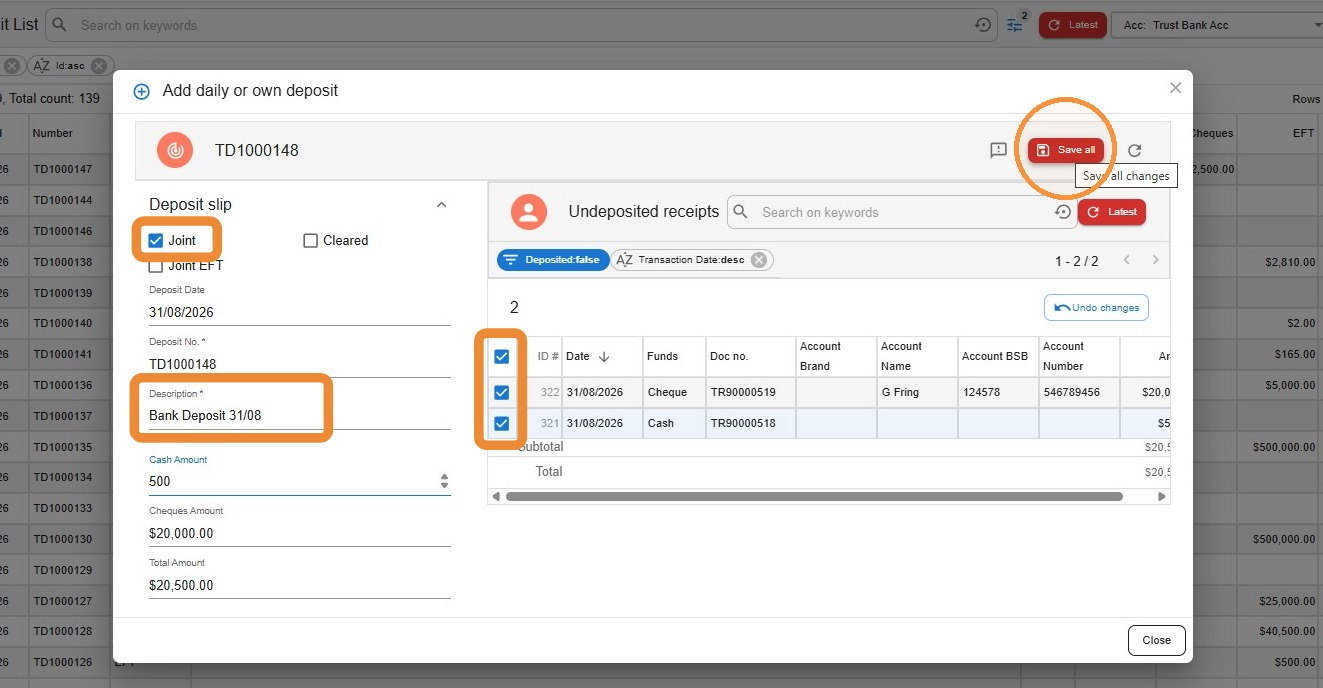This screenshot has height=688, width=1323.
Task: Click the horizontal scrollbar of receipts table
Action: tap(814, 496)
